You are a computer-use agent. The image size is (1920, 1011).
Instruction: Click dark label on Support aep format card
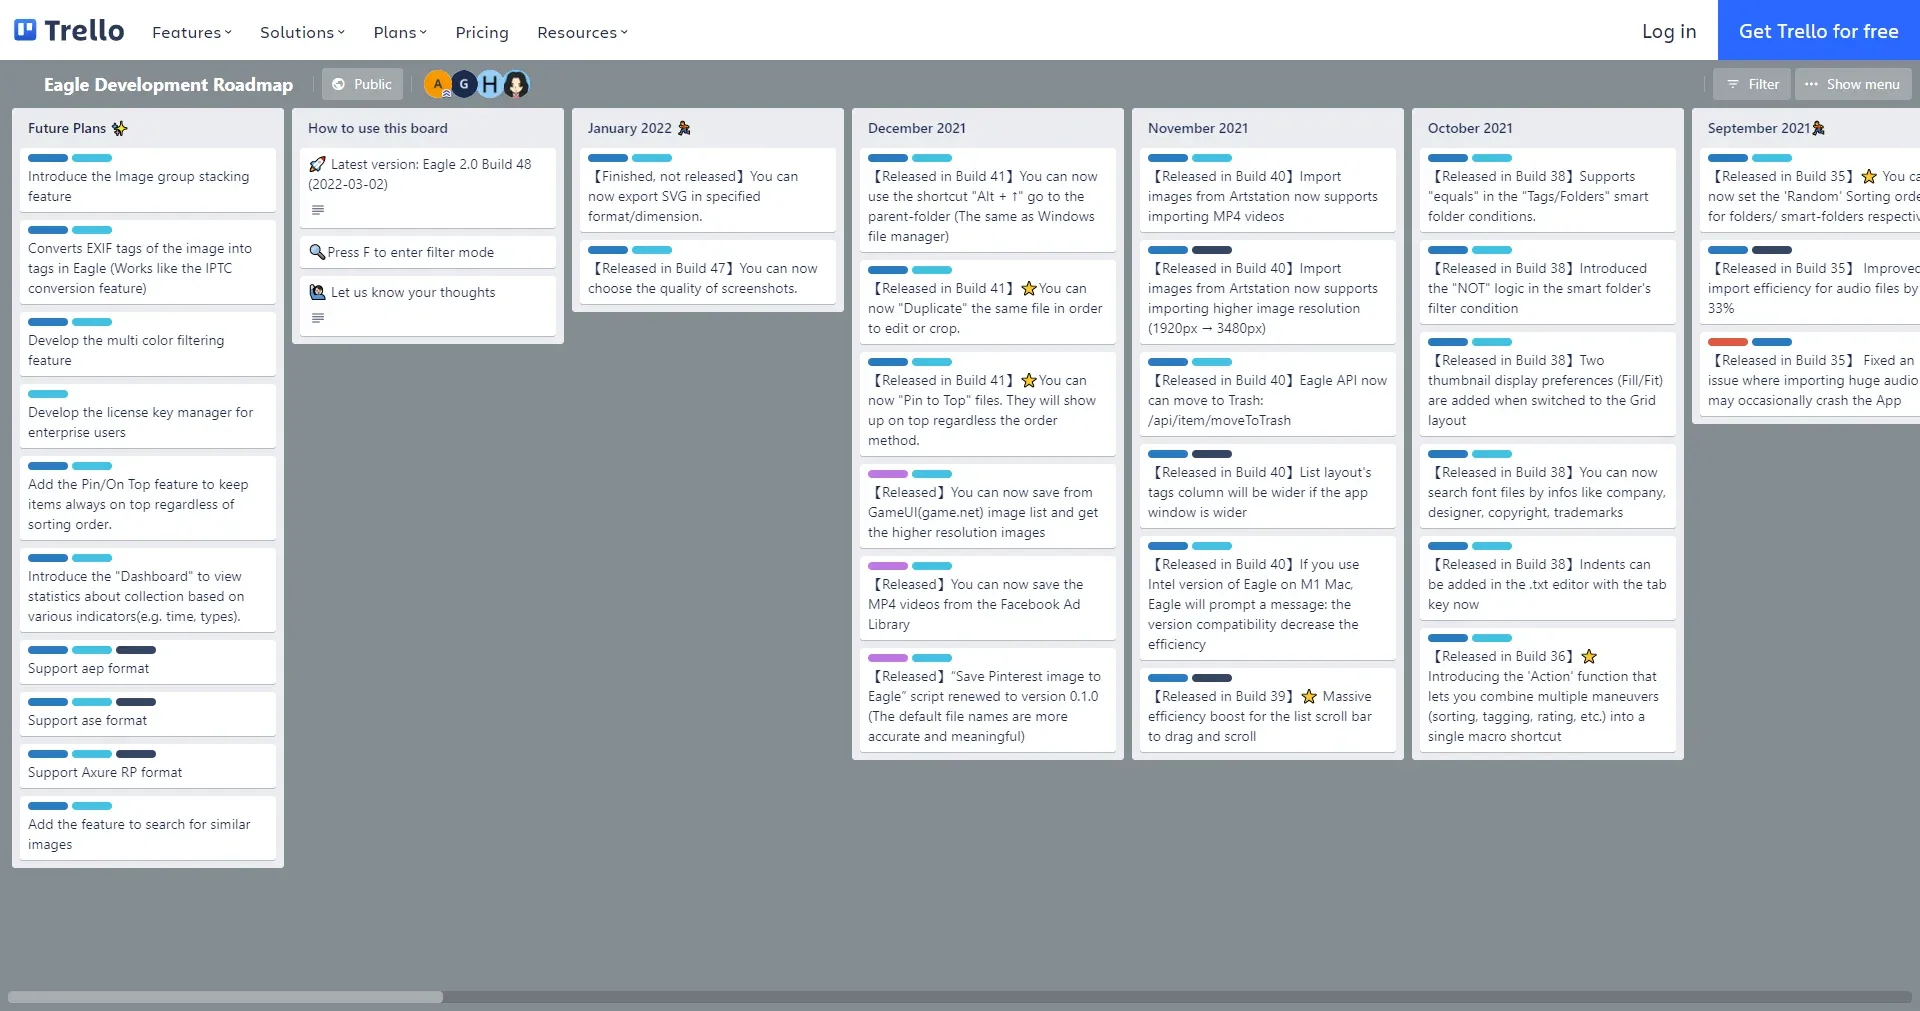click(x=136, y=650)
